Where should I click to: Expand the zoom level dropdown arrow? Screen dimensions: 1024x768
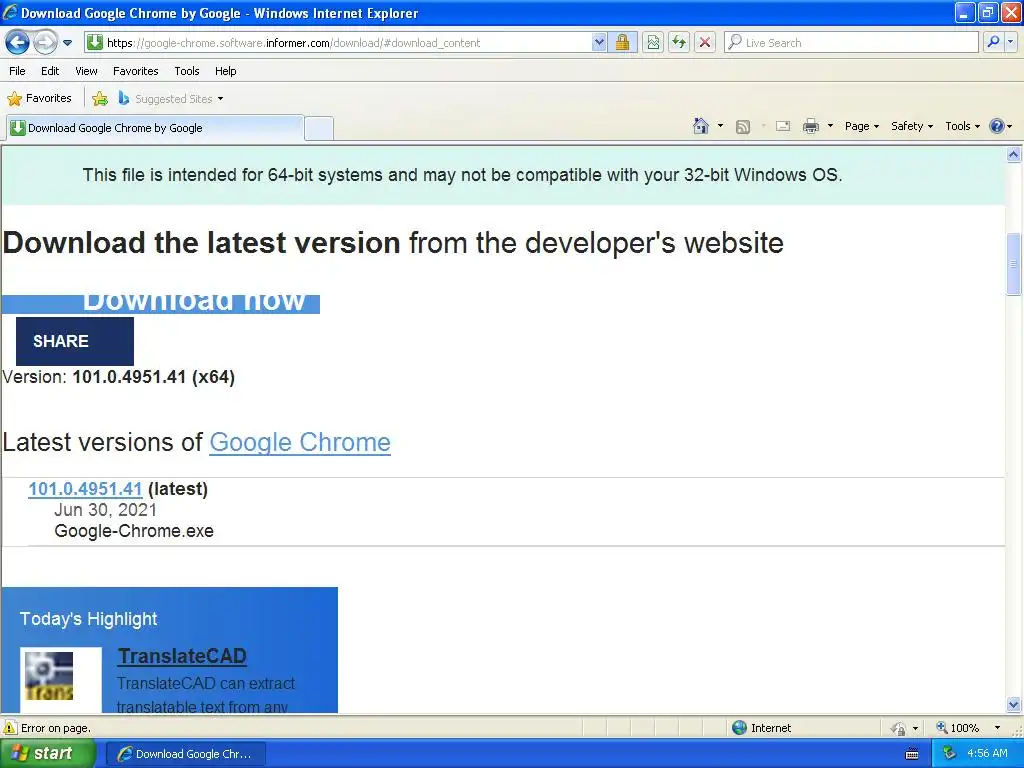click(x=997, y=728)
